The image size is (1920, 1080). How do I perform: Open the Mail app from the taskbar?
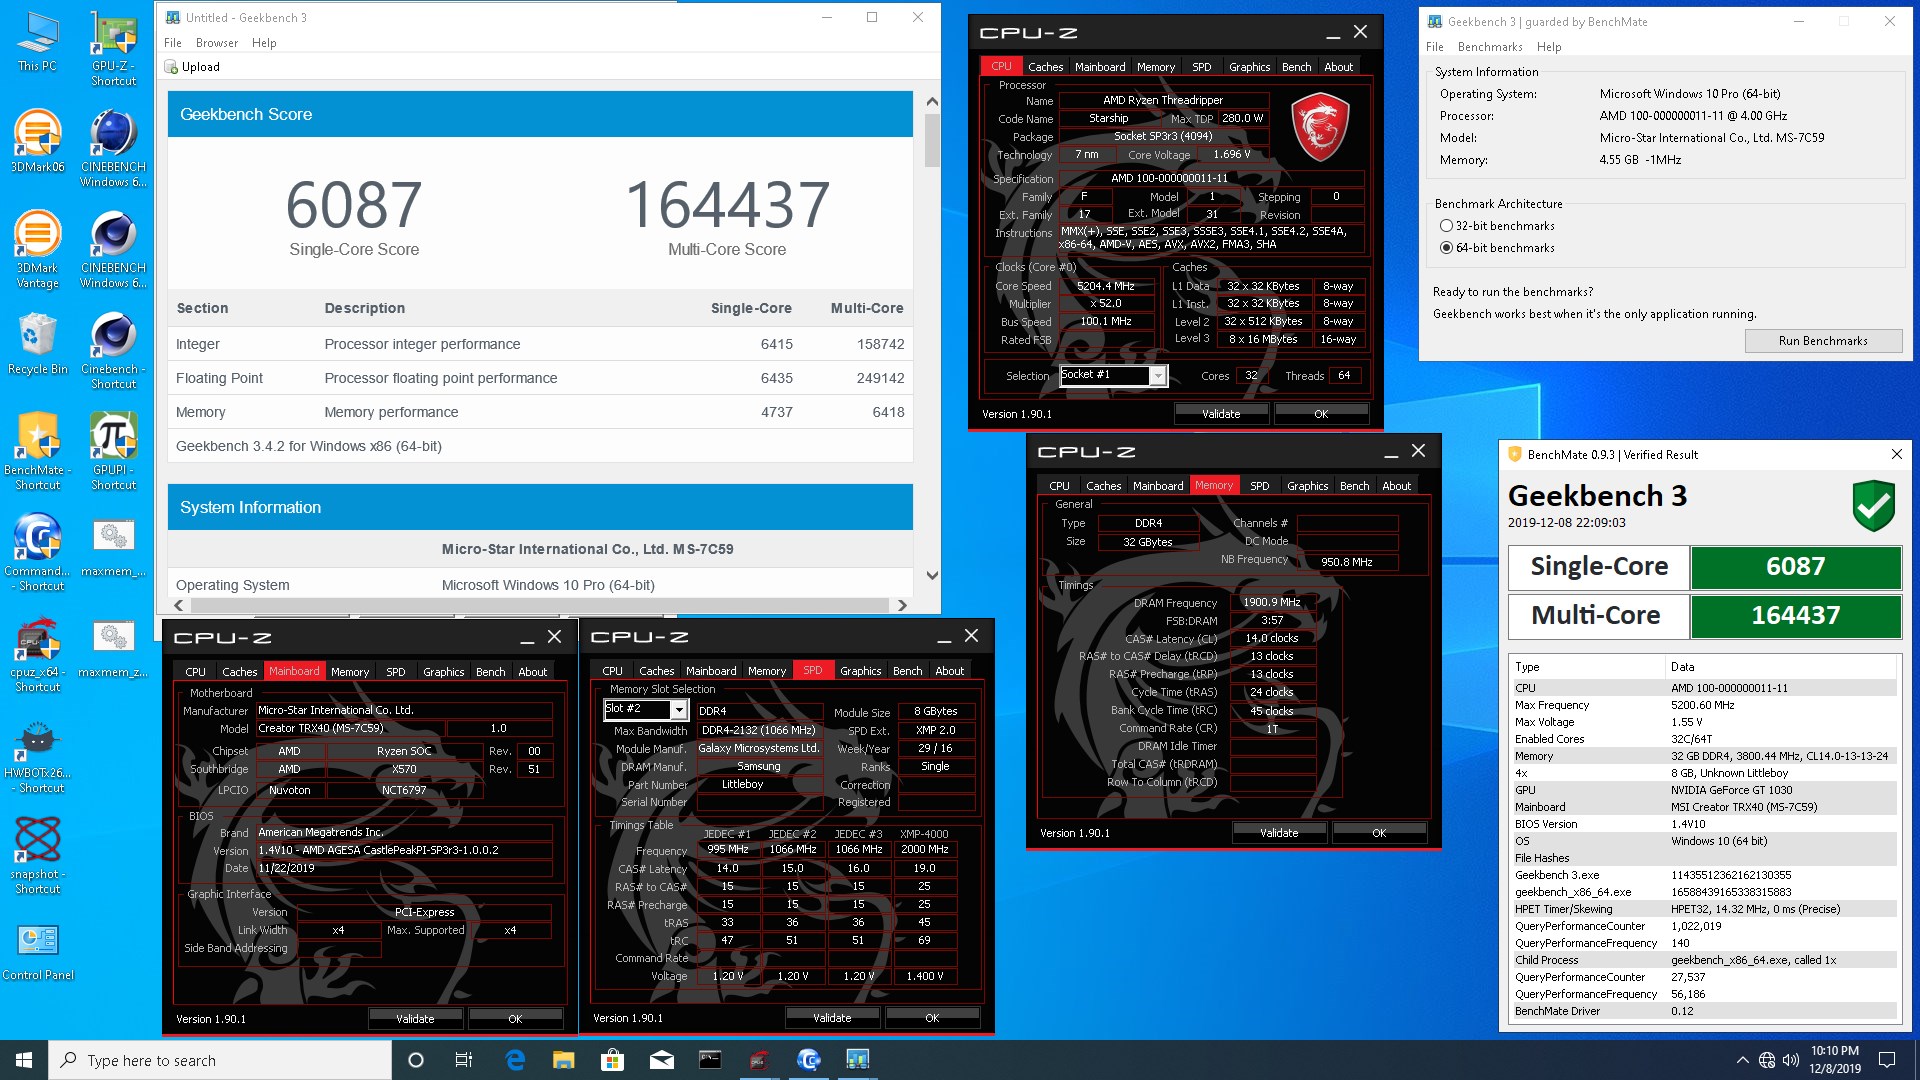pos(662,1060)
